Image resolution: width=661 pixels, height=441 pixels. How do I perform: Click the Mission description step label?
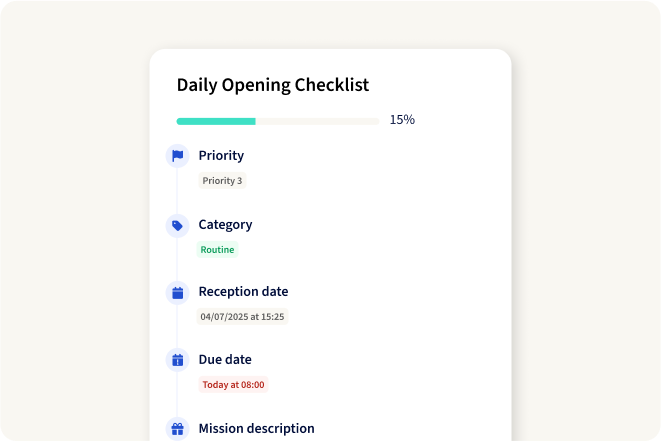[256, 429]
